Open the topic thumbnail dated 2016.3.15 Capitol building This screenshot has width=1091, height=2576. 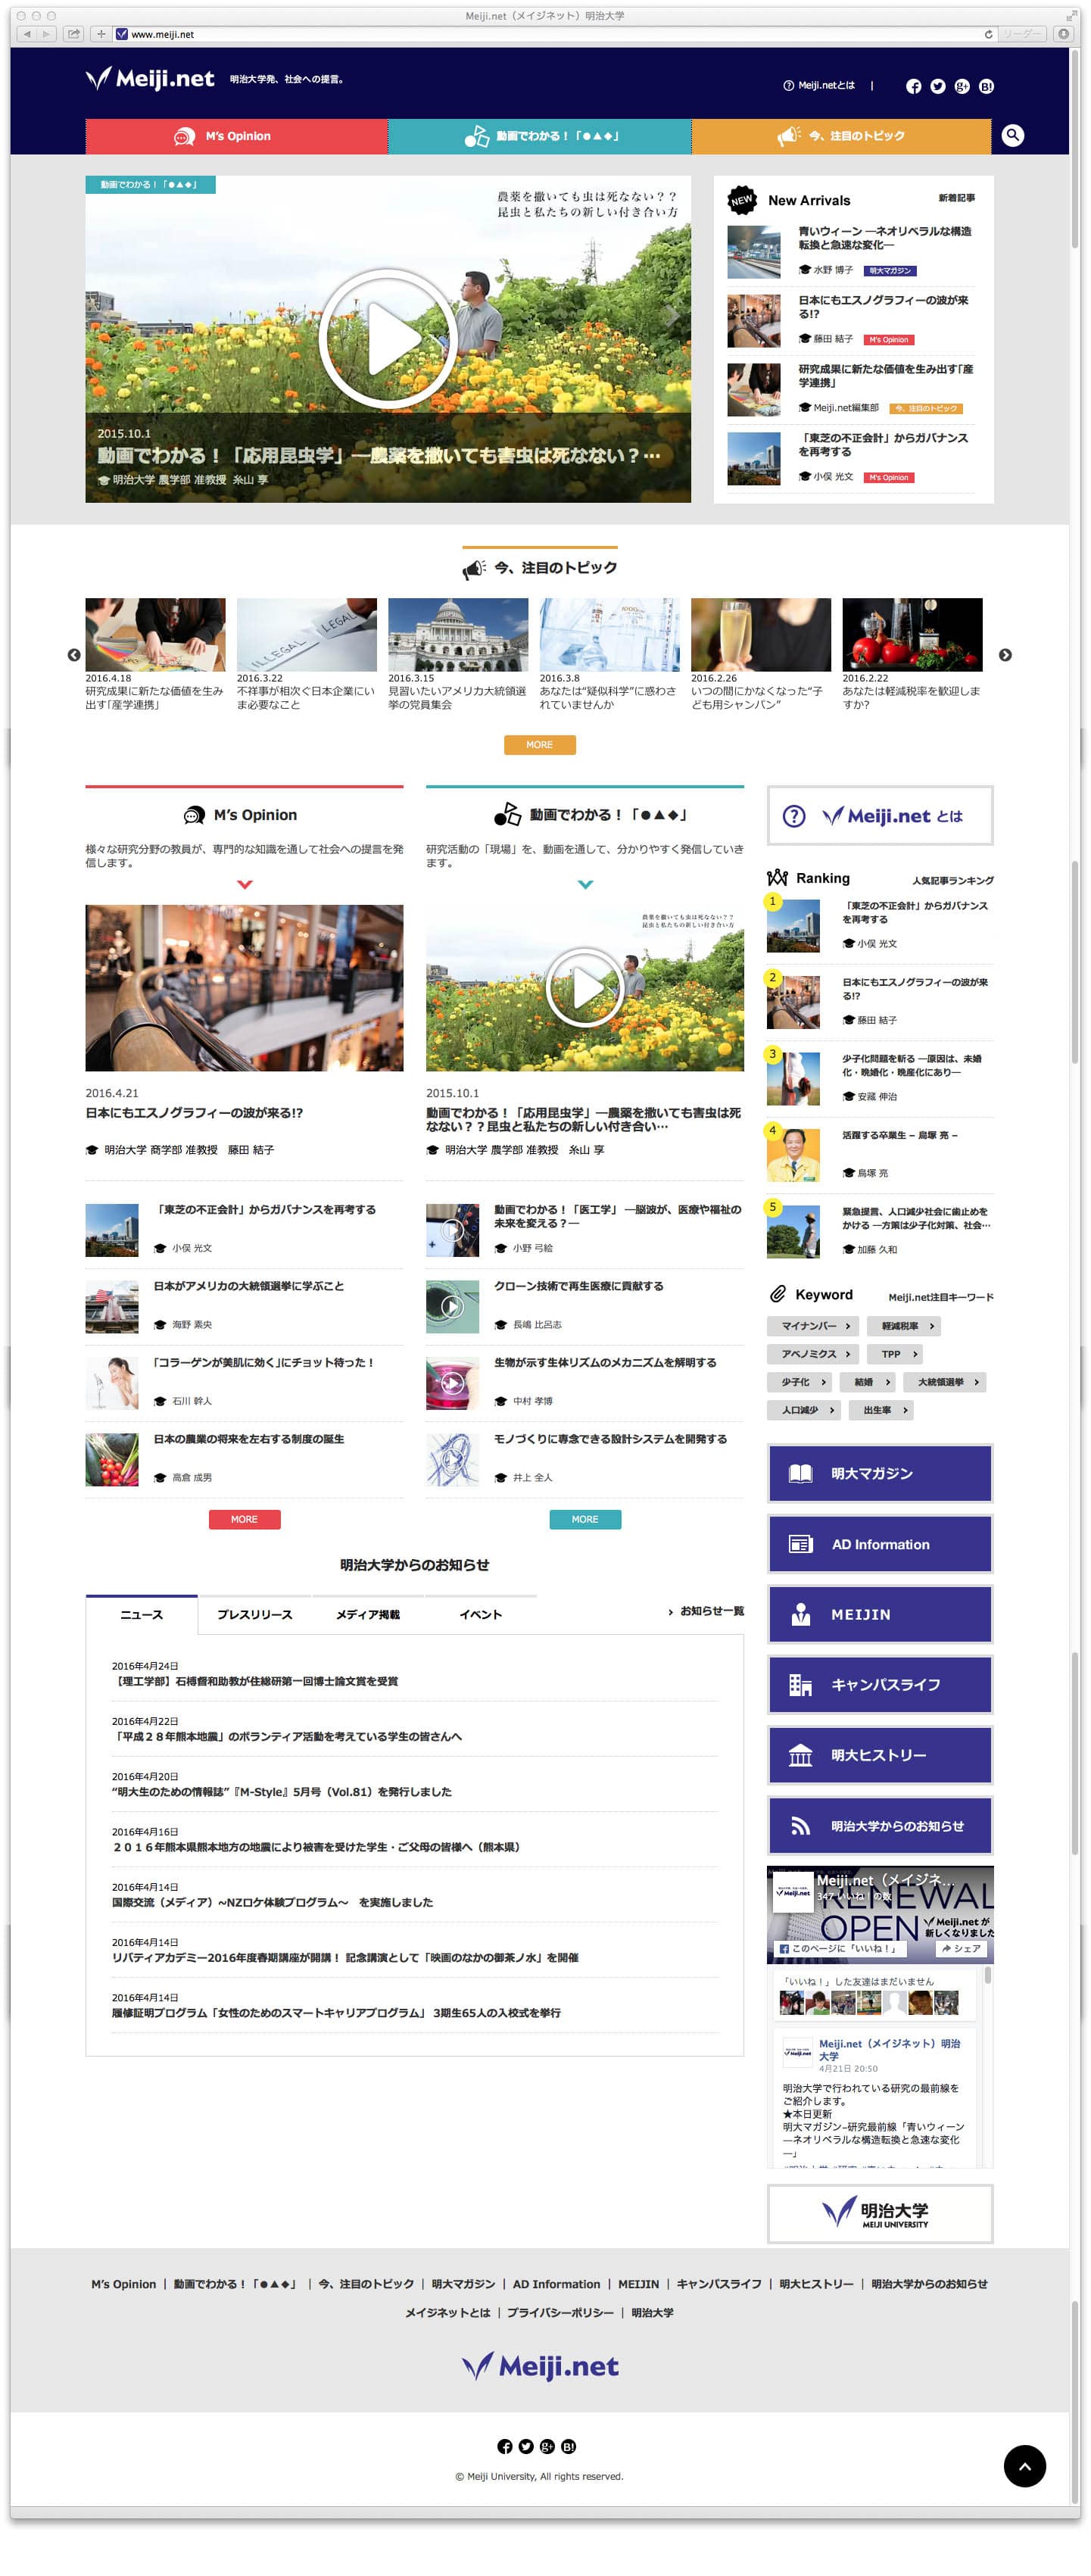point(458,634)
